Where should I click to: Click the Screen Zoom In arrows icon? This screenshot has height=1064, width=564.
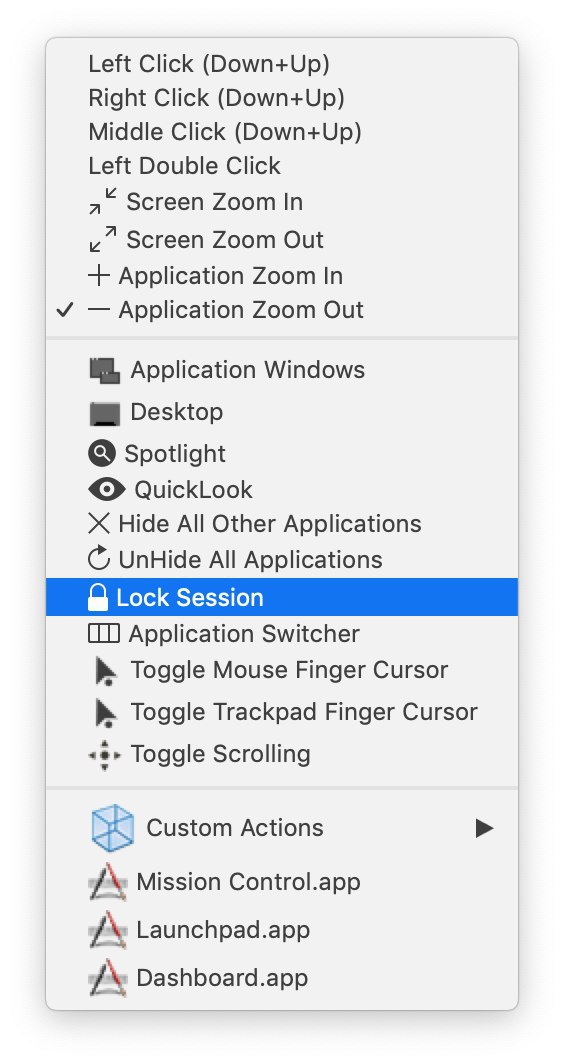[102, 202]
